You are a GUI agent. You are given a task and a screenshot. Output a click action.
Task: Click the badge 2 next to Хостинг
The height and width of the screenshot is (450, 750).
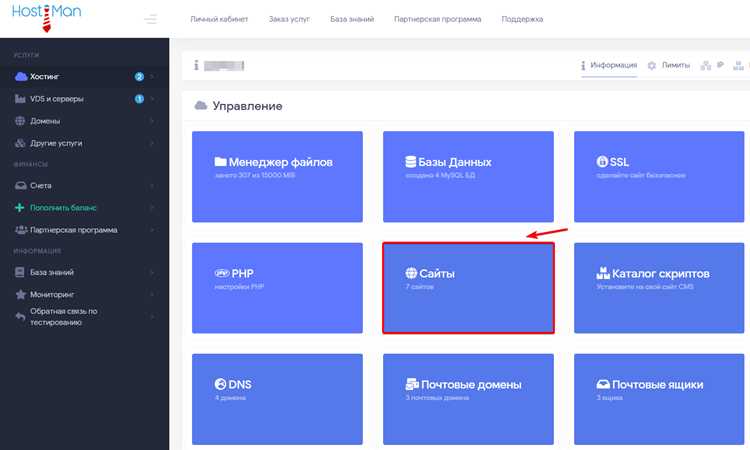point(139,77)
